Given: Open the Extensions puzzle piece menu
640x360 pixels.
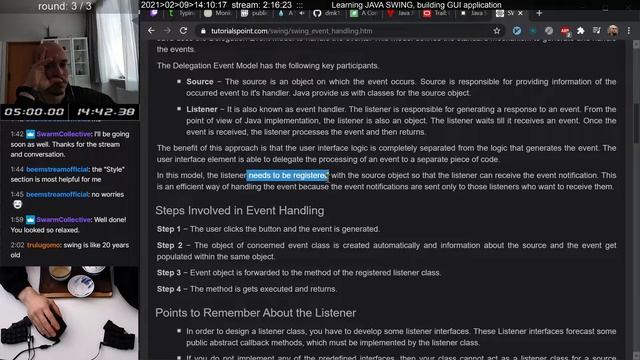Looking at the screenshot, I should click(x=580, y=31).
